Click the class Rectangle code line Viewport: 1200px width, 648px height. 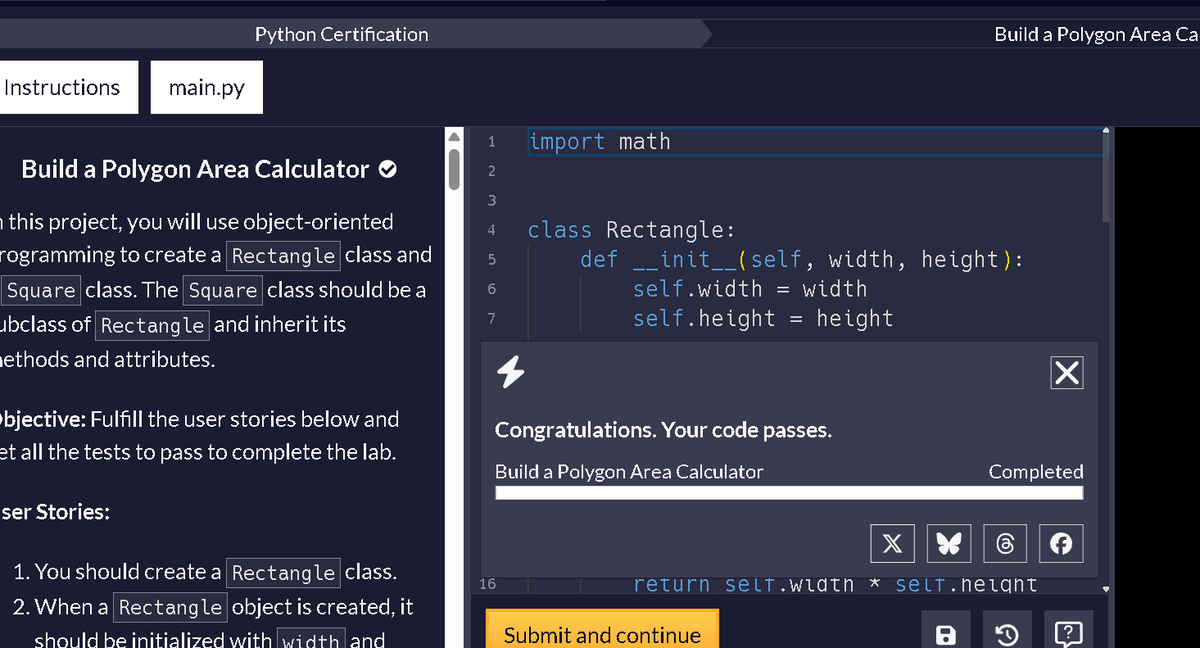[632, 230]
